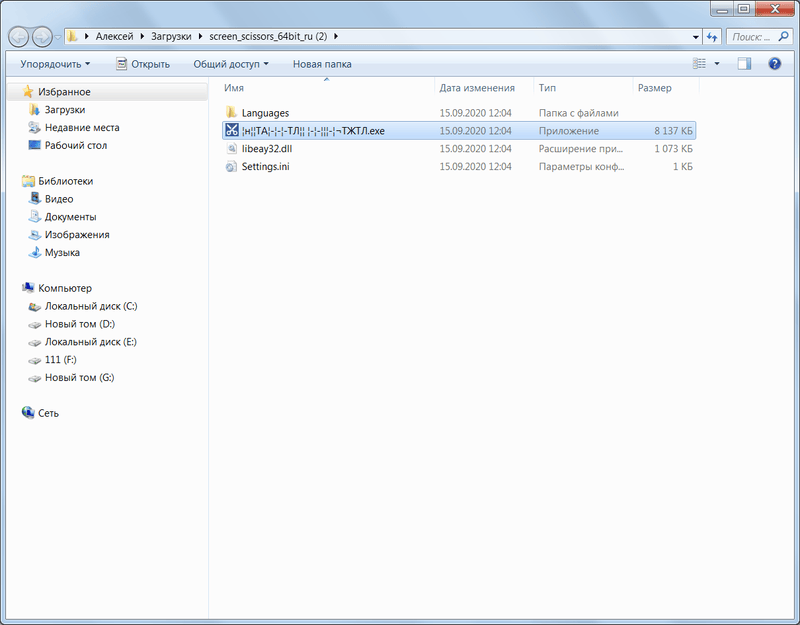Image resolution: width=800 pixels, height=625 pixels.
Task: Open help with the question mark icon
Action: point(774,63)
